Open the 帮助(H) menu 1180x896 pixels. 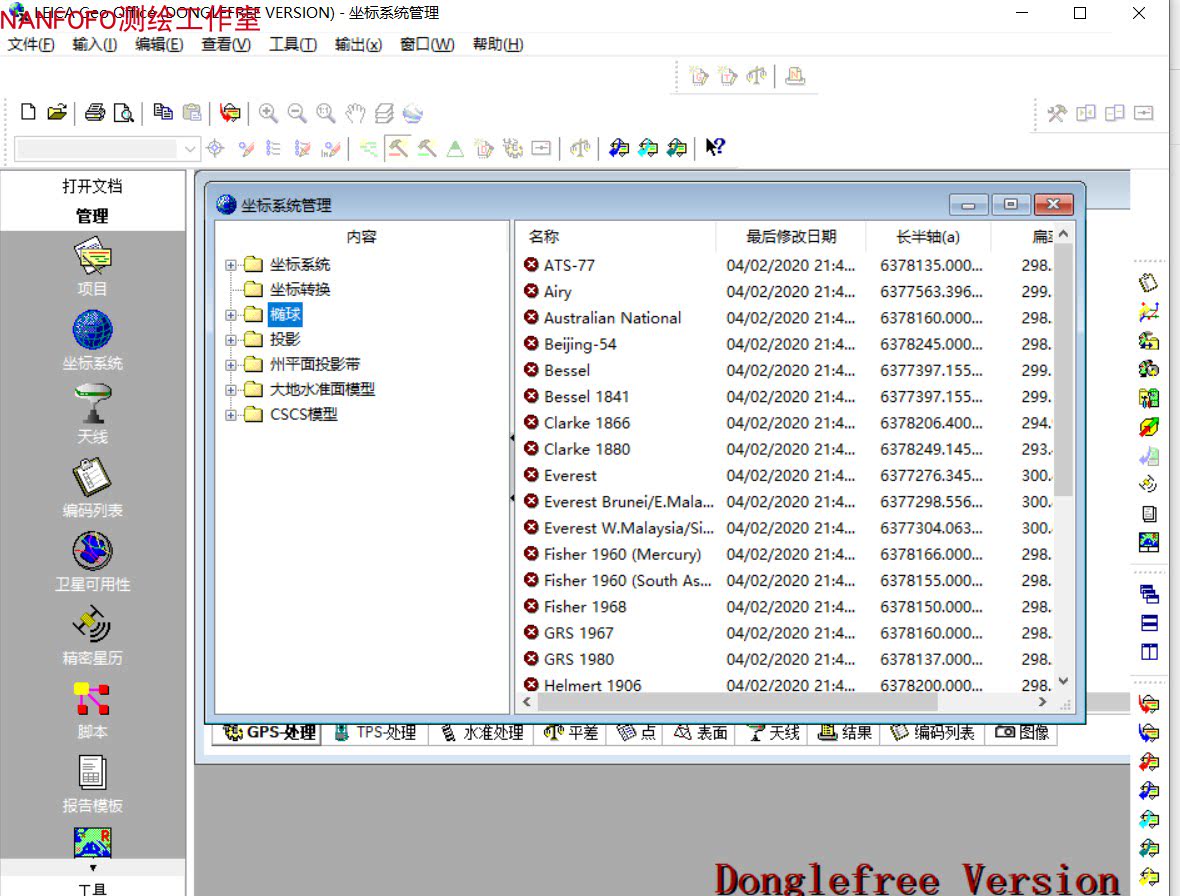coord(497,44)
